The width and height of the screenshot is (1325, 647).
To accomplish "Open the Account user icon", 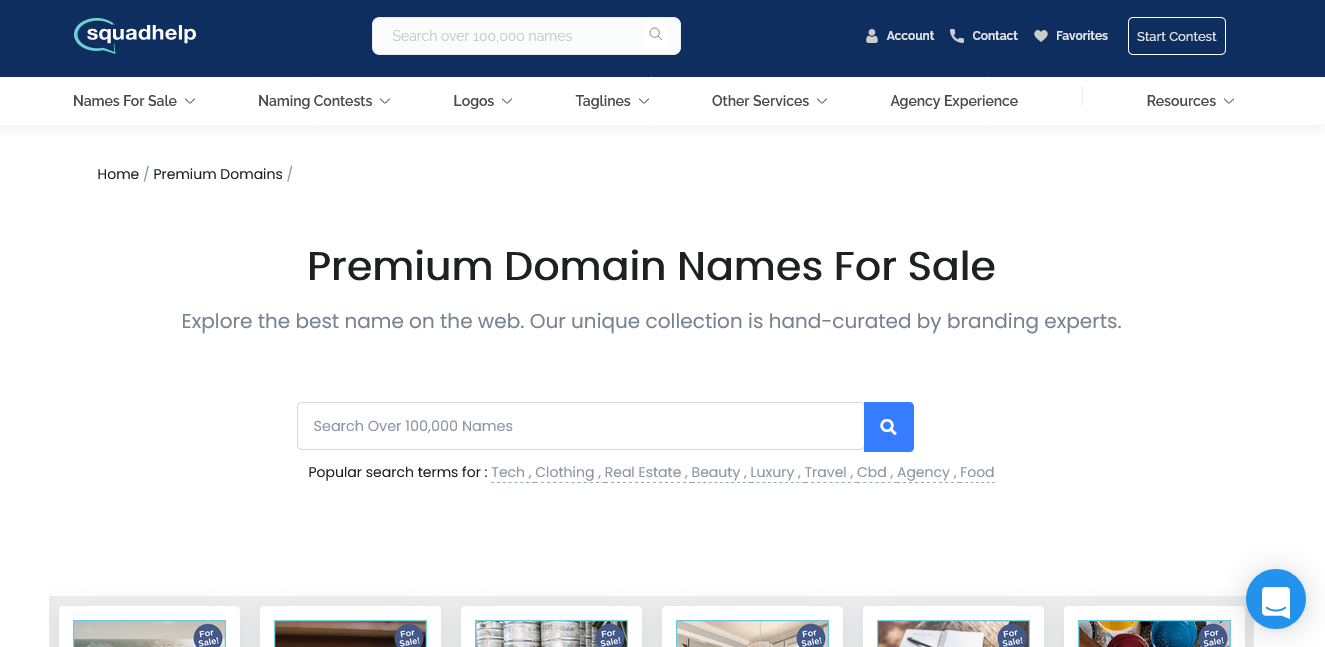I will click(x=872, y=36).
